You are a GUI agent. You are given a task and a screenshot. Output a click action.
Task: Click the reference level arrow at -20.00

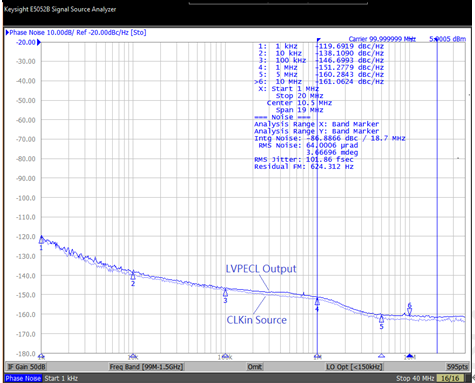[39, 42]
